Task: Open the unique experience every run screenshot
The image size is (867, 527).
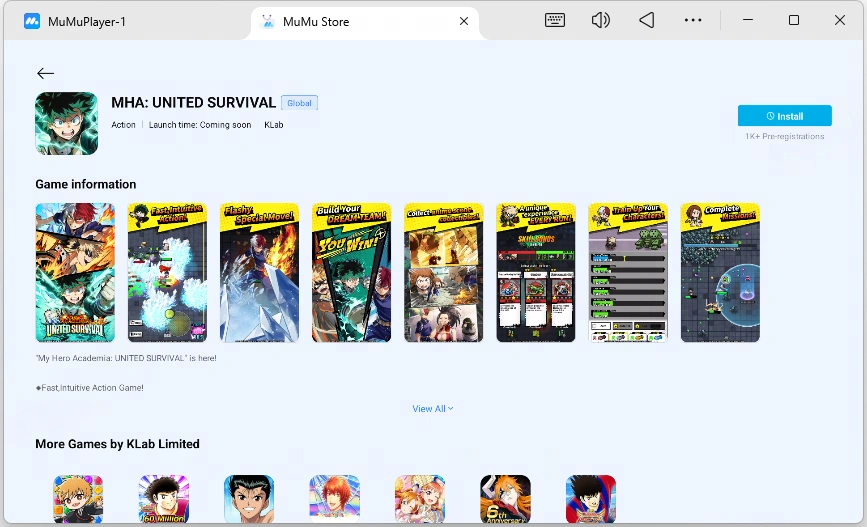Action: 536,272
